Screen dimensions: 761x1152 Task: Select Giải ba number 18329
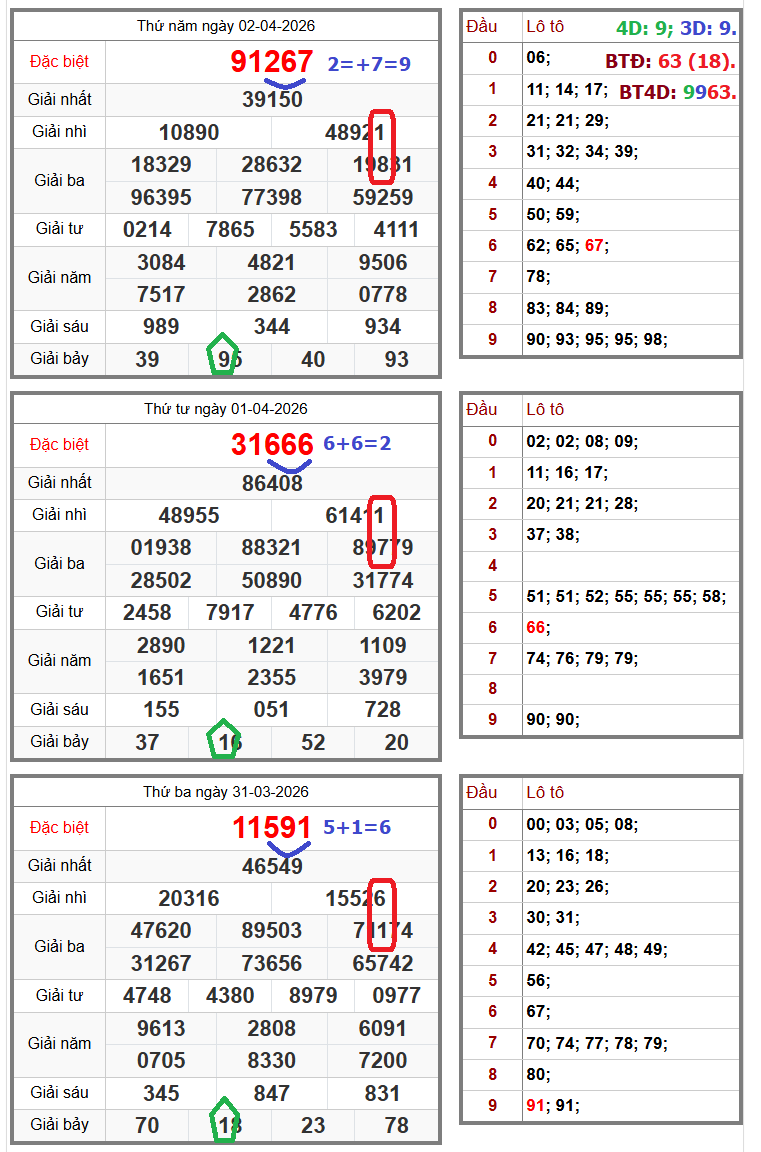(x=161, y=165)
